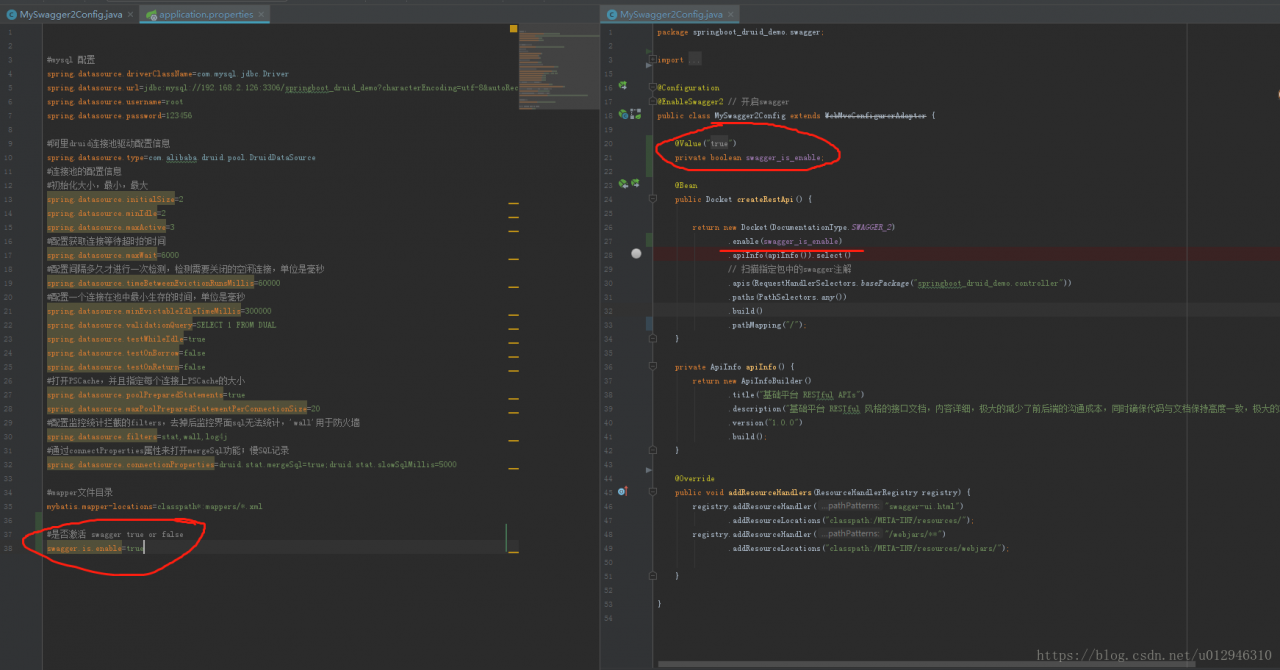Click the swagger_is_enable field declaration
The width and height of the screenshot is (1280, 670).
784,157
